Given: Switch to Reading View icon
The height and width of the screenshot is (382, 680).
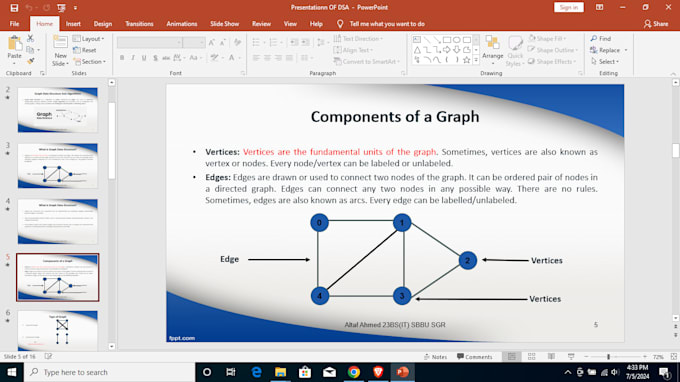Looking at the screenshot, I should 551,356.
